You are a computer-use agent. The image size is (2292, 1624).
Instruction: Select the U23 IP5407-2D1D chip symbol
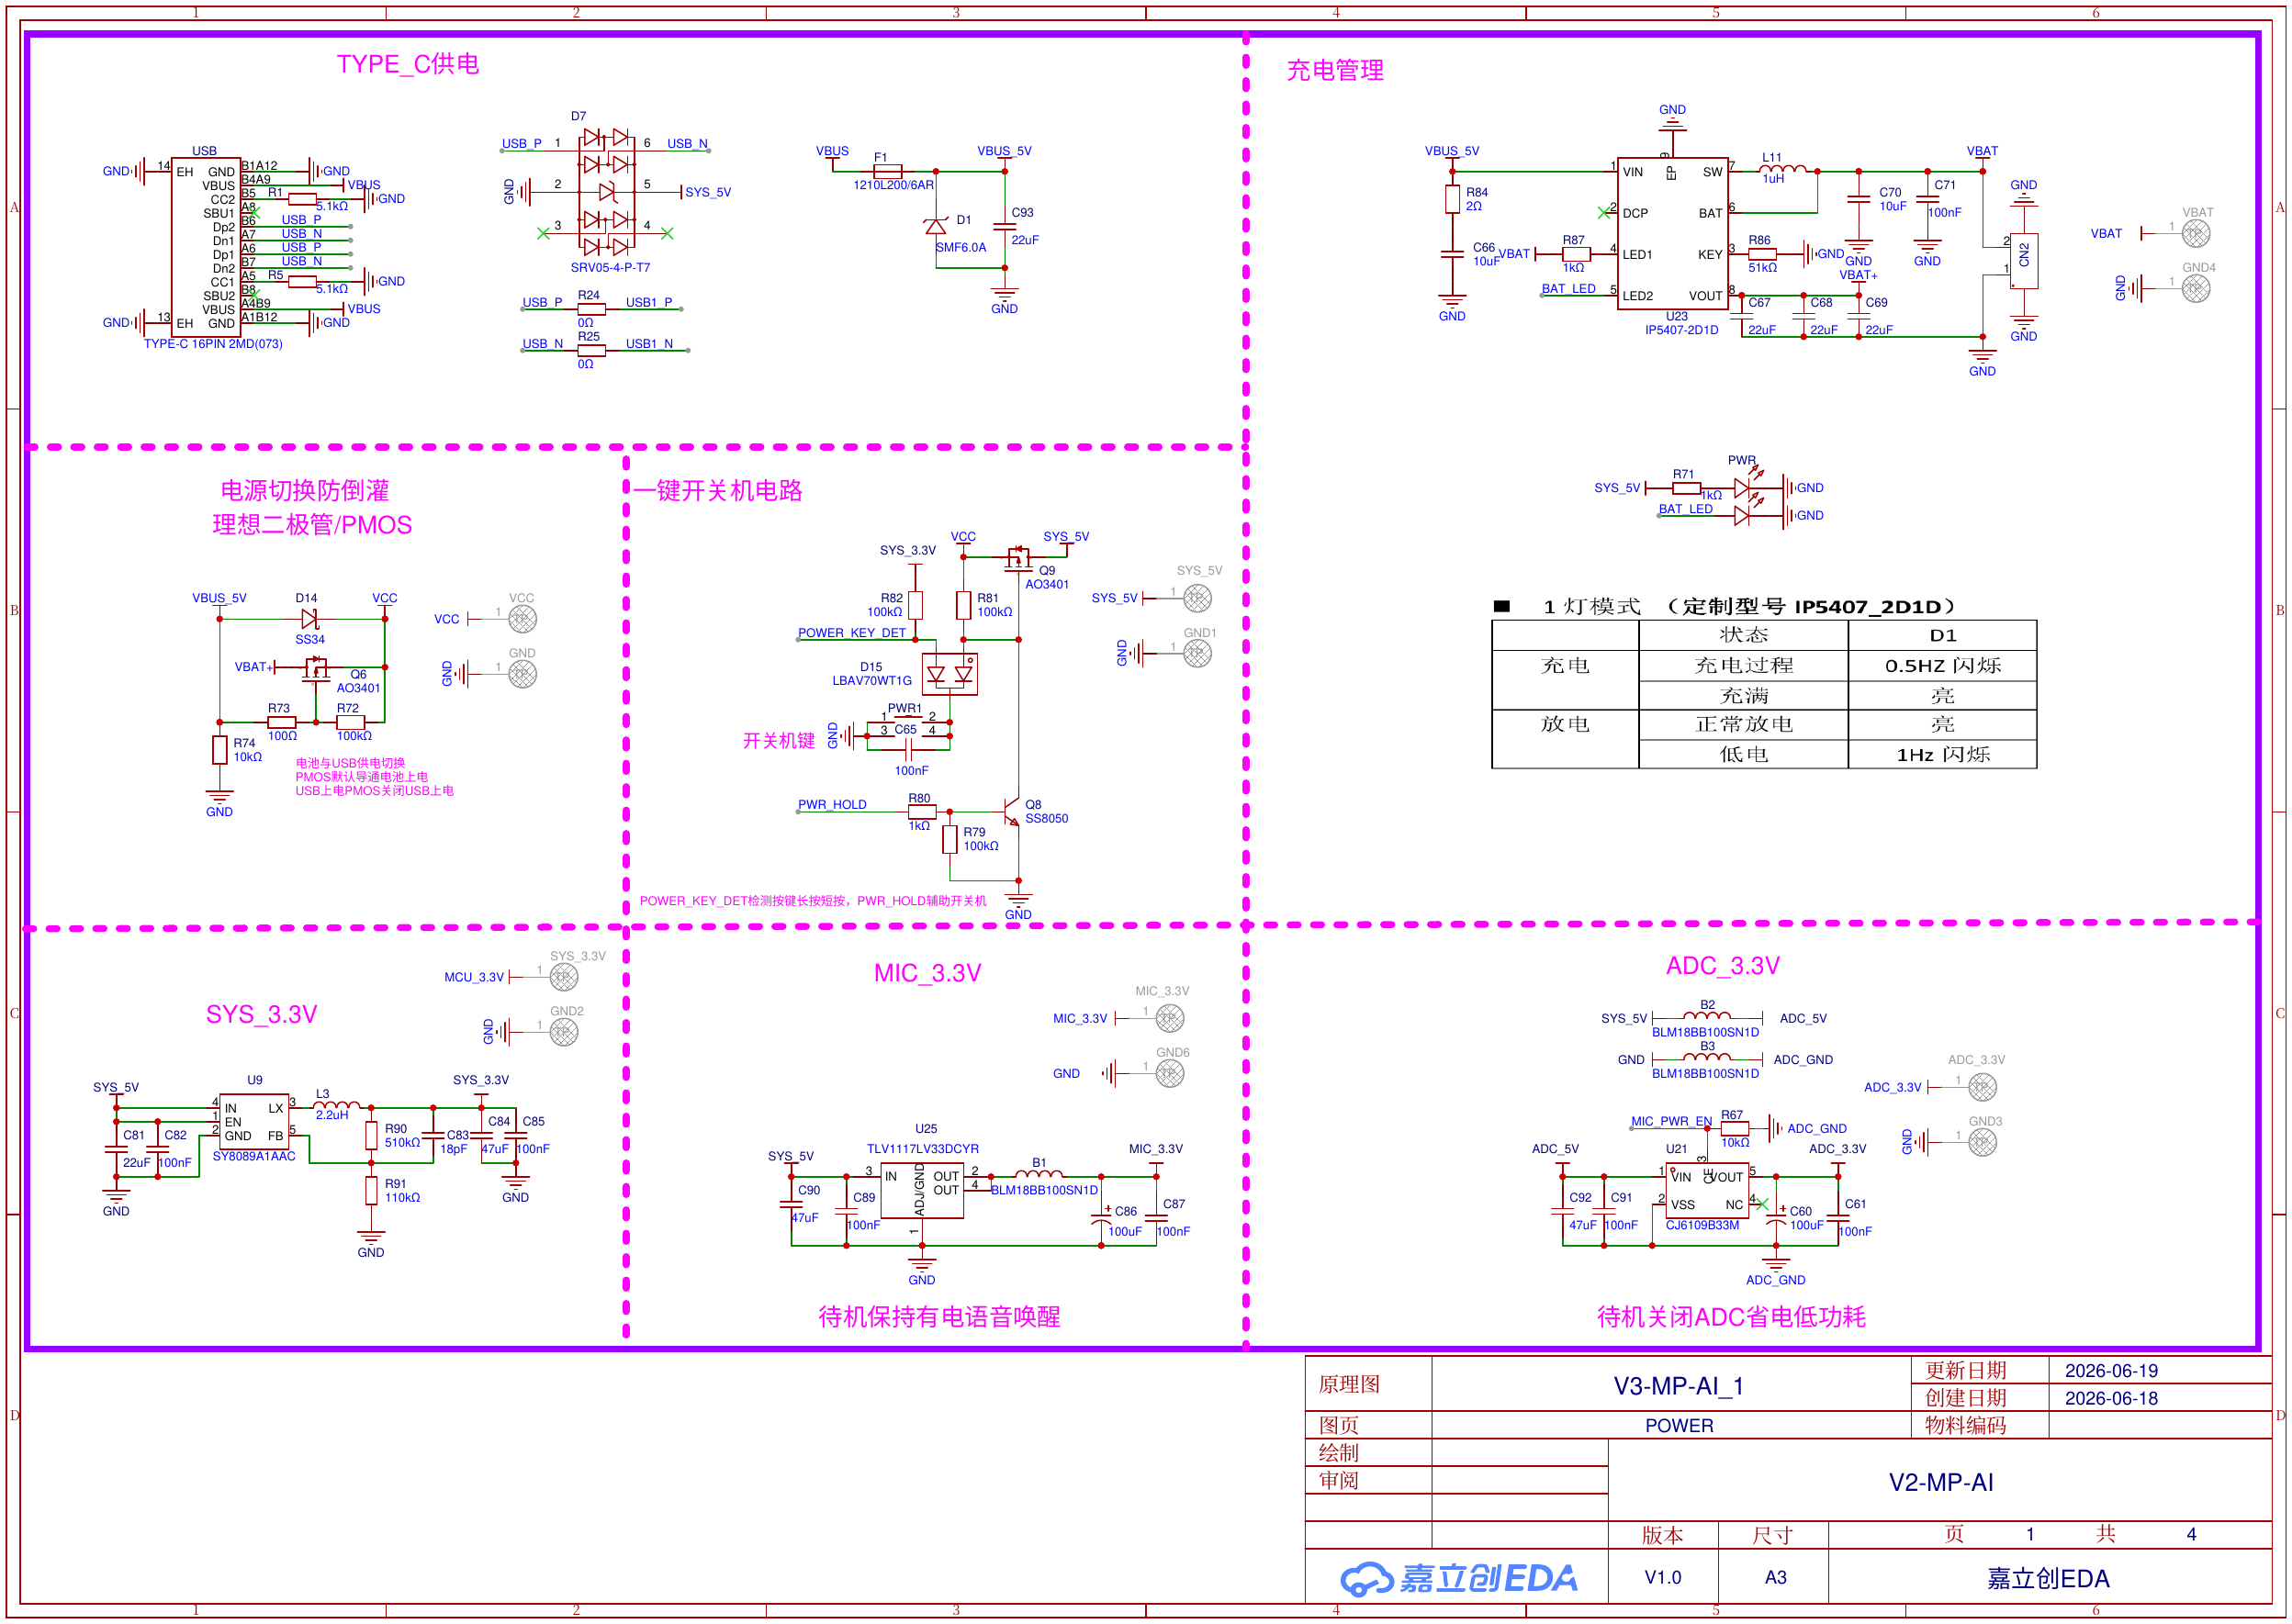point(1674,233)
